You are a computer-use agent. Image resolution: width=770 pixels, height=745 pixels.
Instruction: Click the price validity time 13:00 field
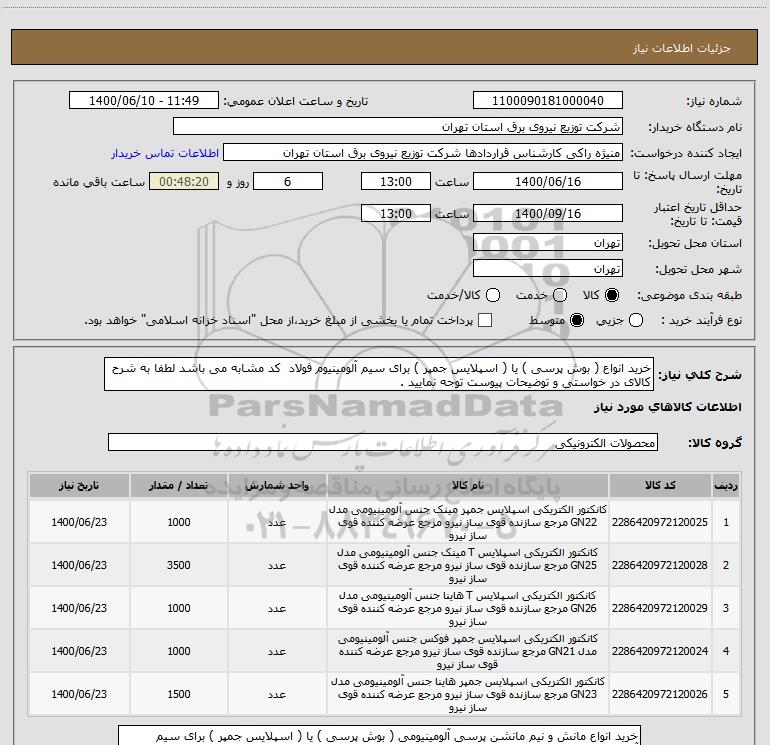point(396,213)
